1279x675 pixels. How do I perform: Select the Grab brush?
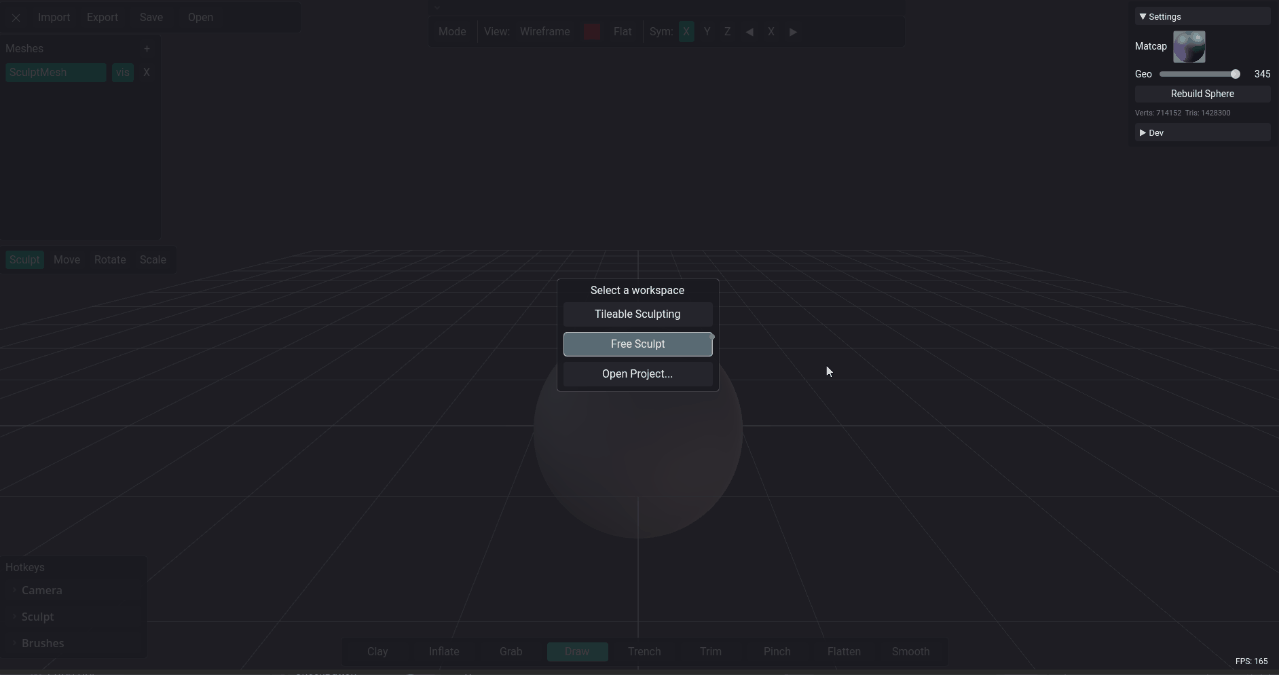511,652
